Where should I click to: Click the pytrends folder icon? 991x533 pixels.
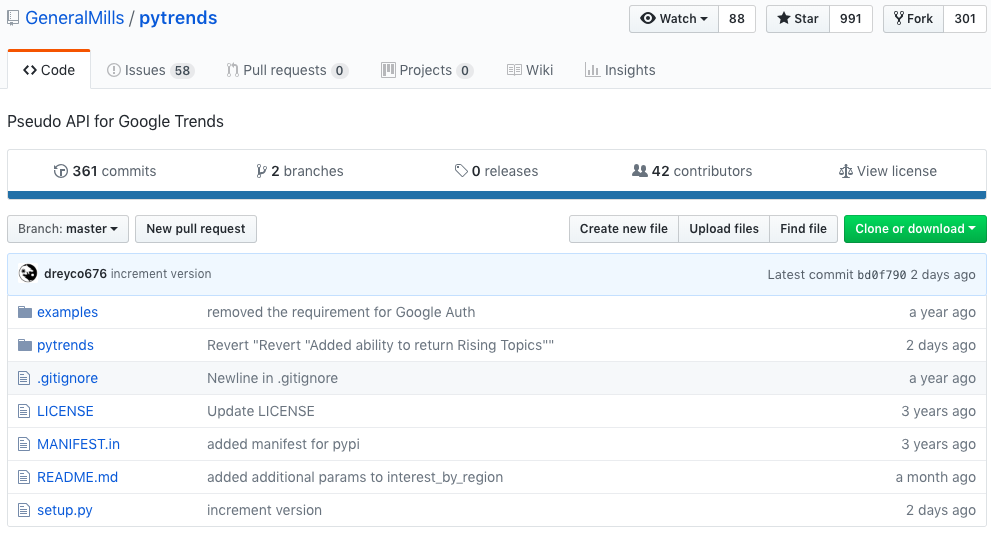pyautogui.click(x=25, y=345)
